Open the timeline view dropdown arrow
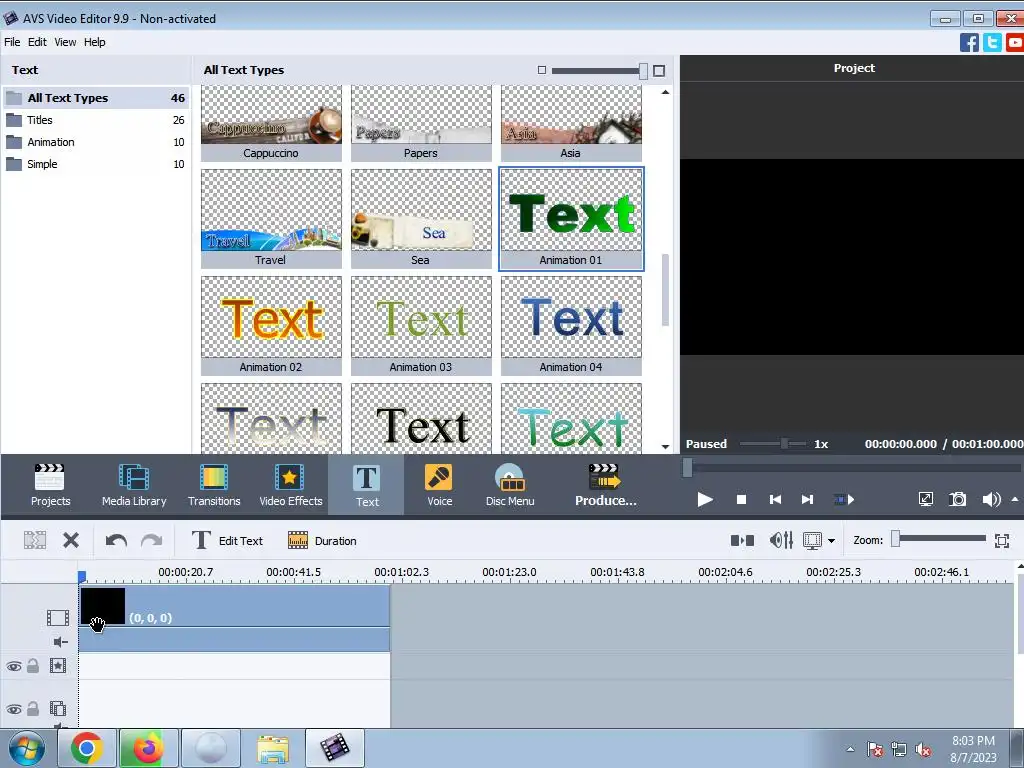Image resolution: width=1024 pixels, height=768 pixels. (831, 541)
